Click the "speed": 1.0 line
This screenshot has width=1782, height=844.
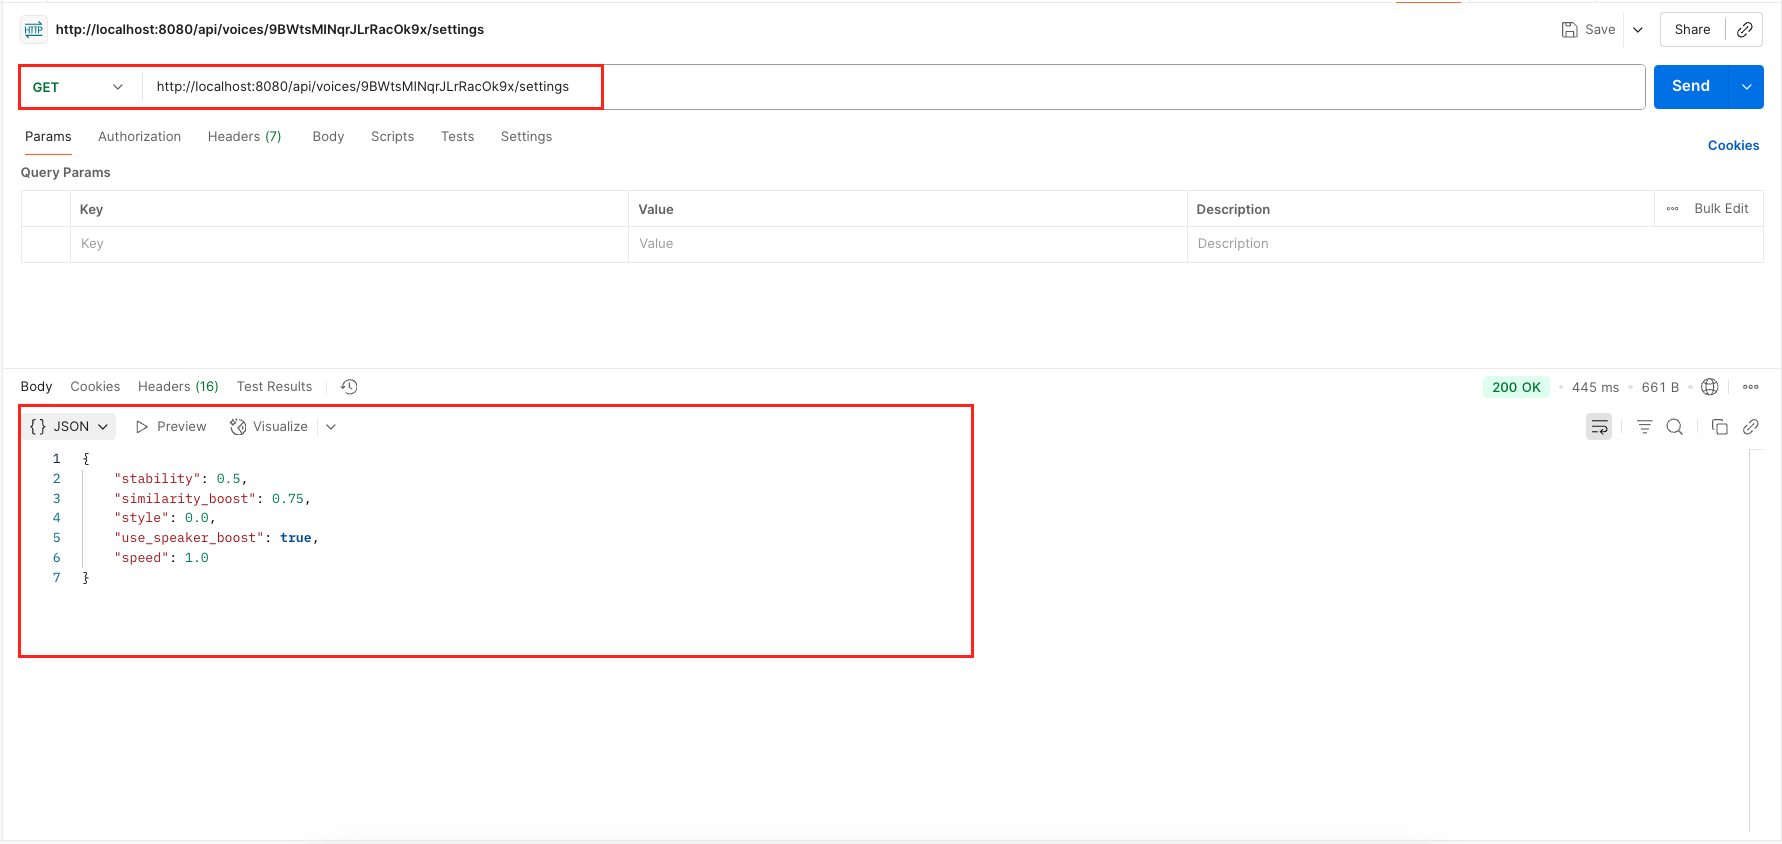(x=161, y=558)
